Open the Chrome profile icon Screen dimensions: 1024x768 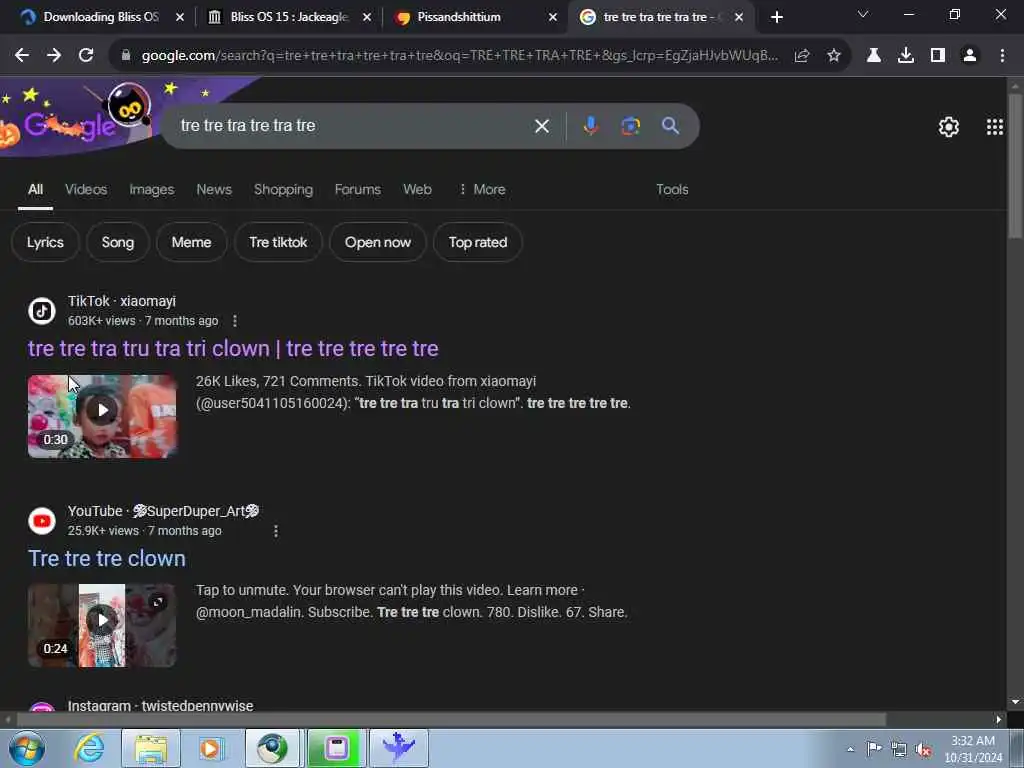[x=970, y=56]
